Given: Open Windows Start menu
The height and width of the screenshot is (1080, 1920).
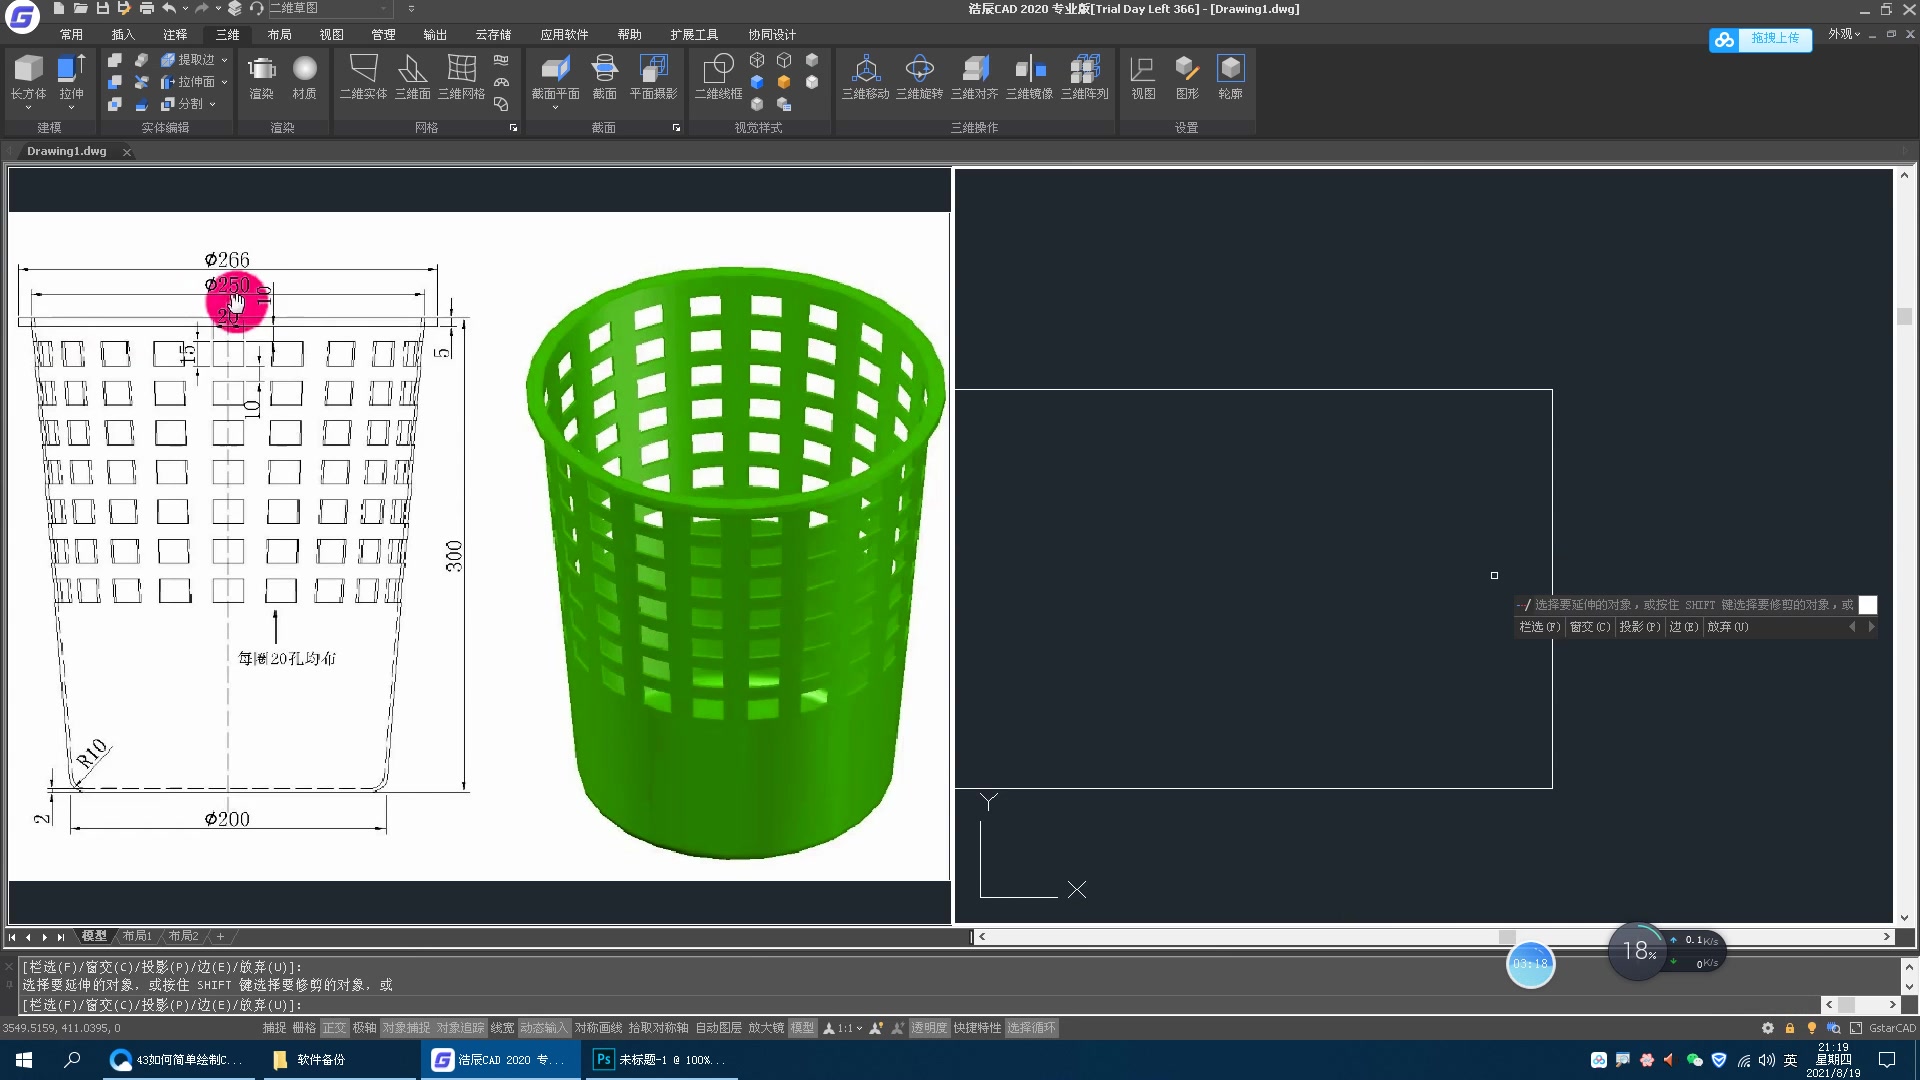Looking at the screenshot, I should coord(24,1060).
